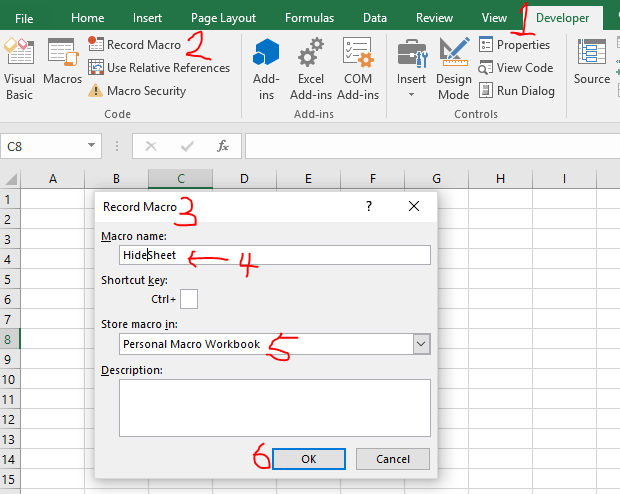Switch to the View tab
This screenshot has height=494, width=620.
(x=494, y=18)
